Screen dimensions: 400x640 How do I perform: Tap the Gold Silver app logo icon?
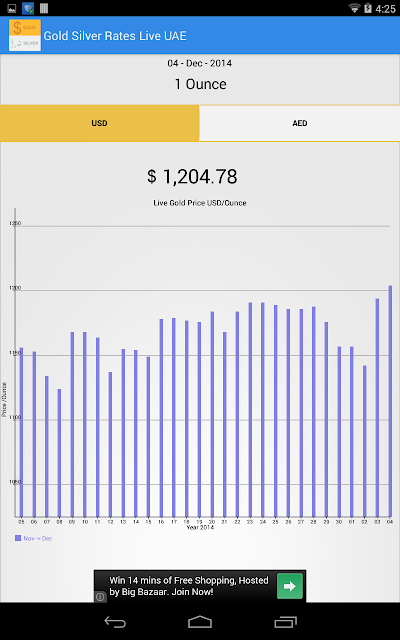(25, 35)
